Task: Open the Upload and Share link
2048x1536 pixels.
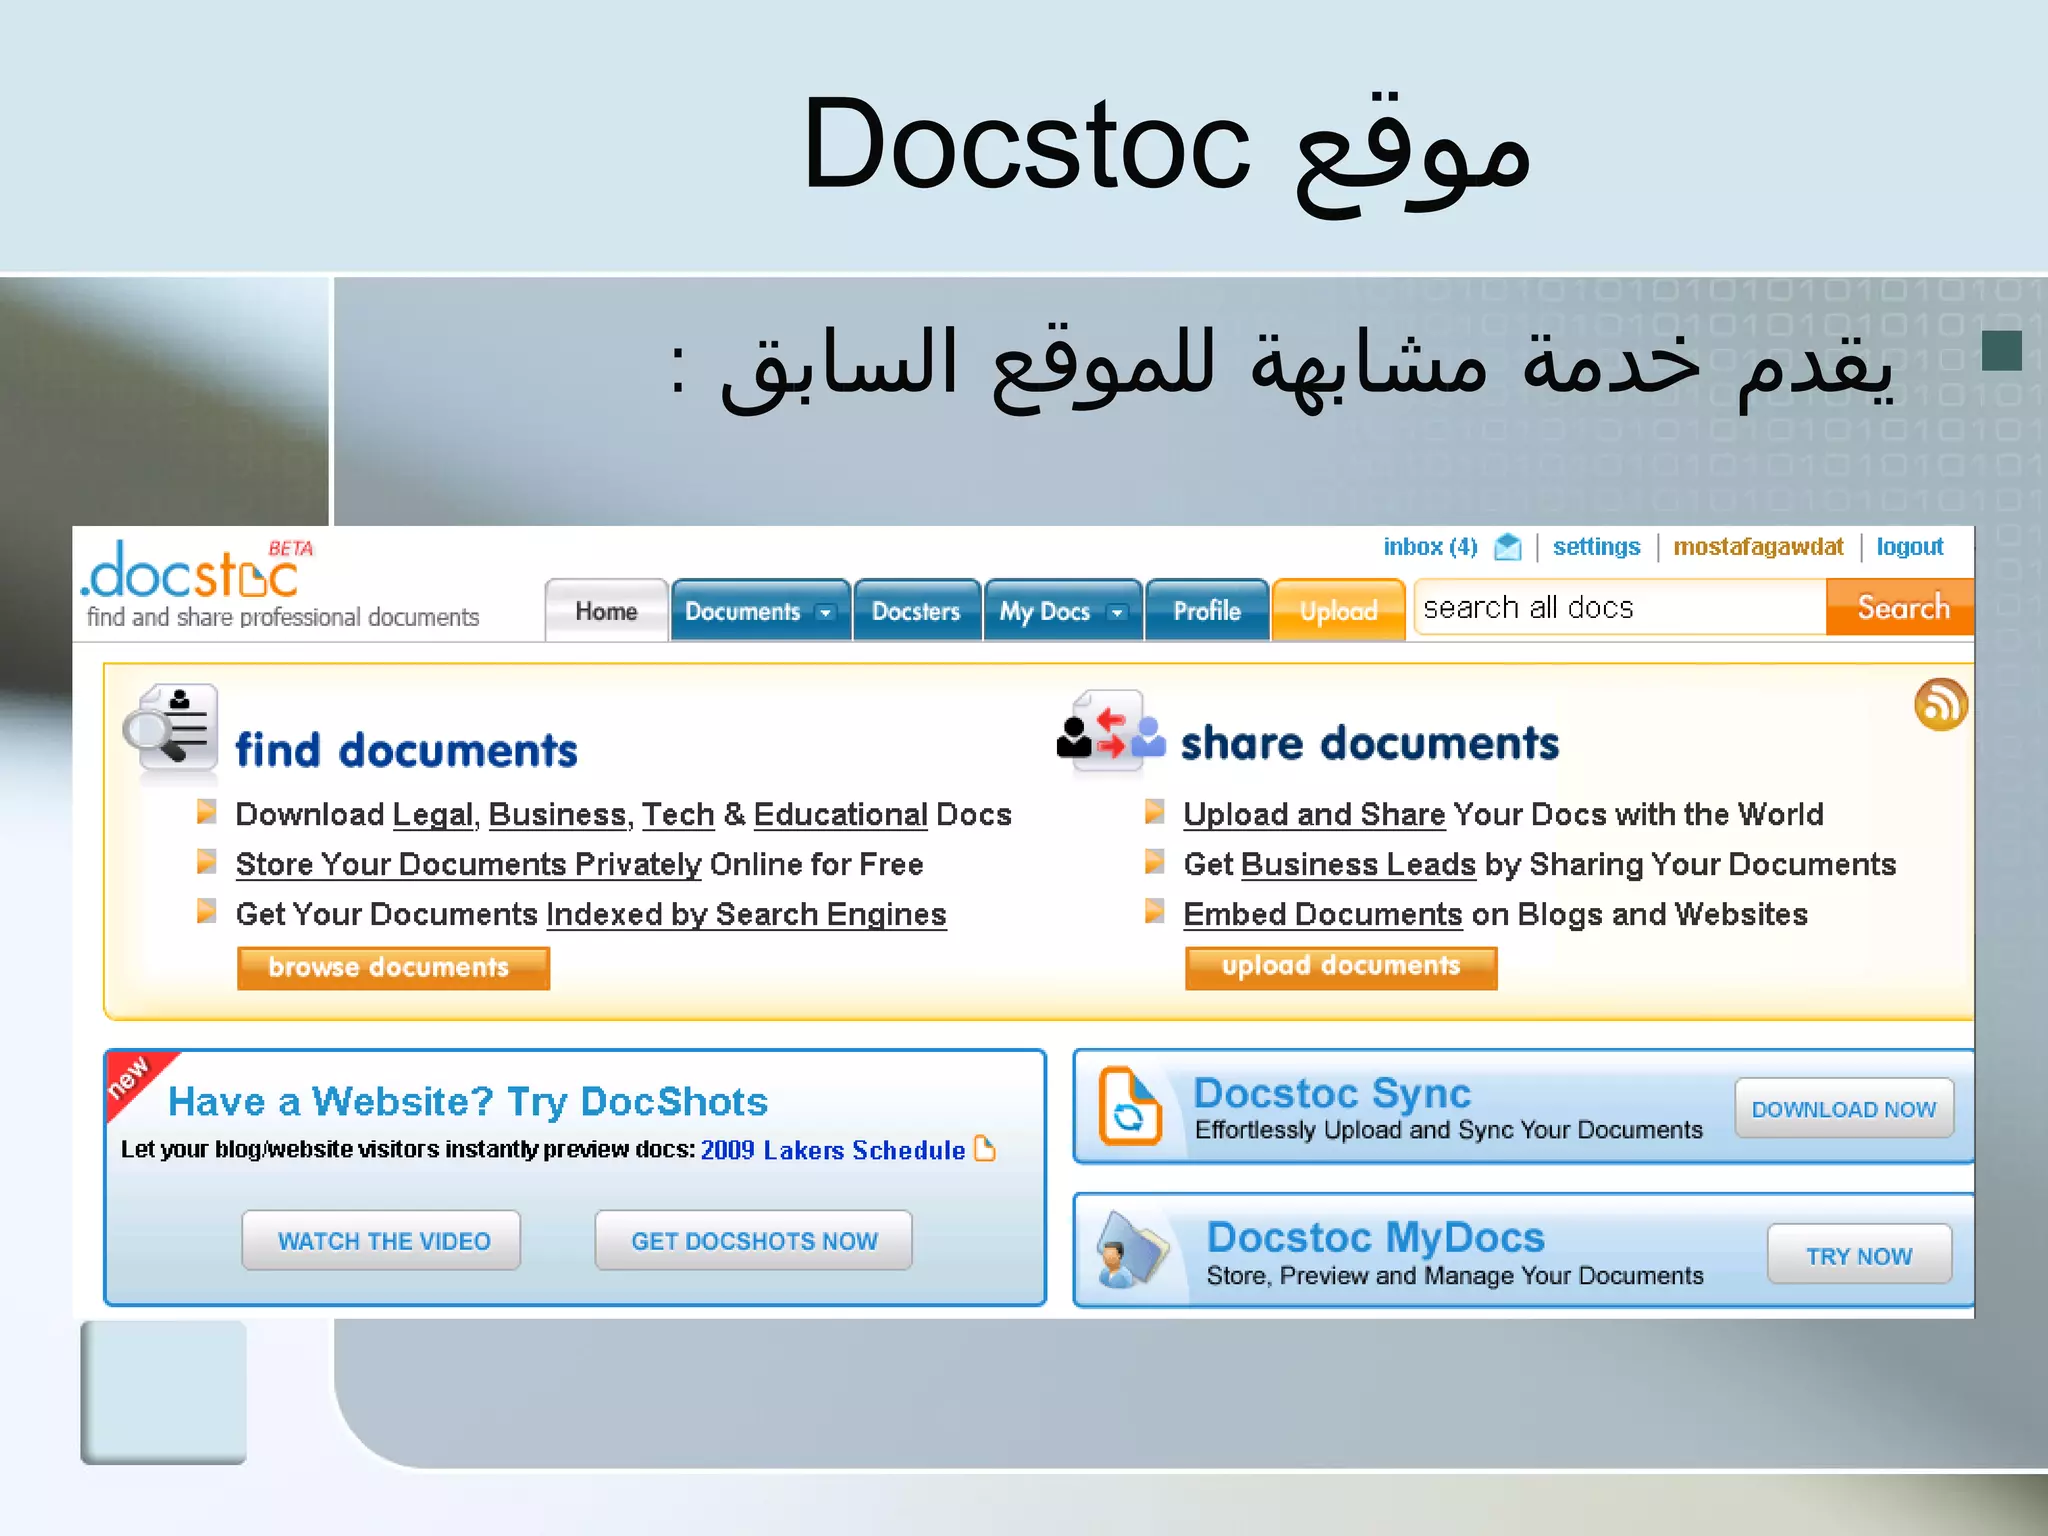Action: [1314, 814]
